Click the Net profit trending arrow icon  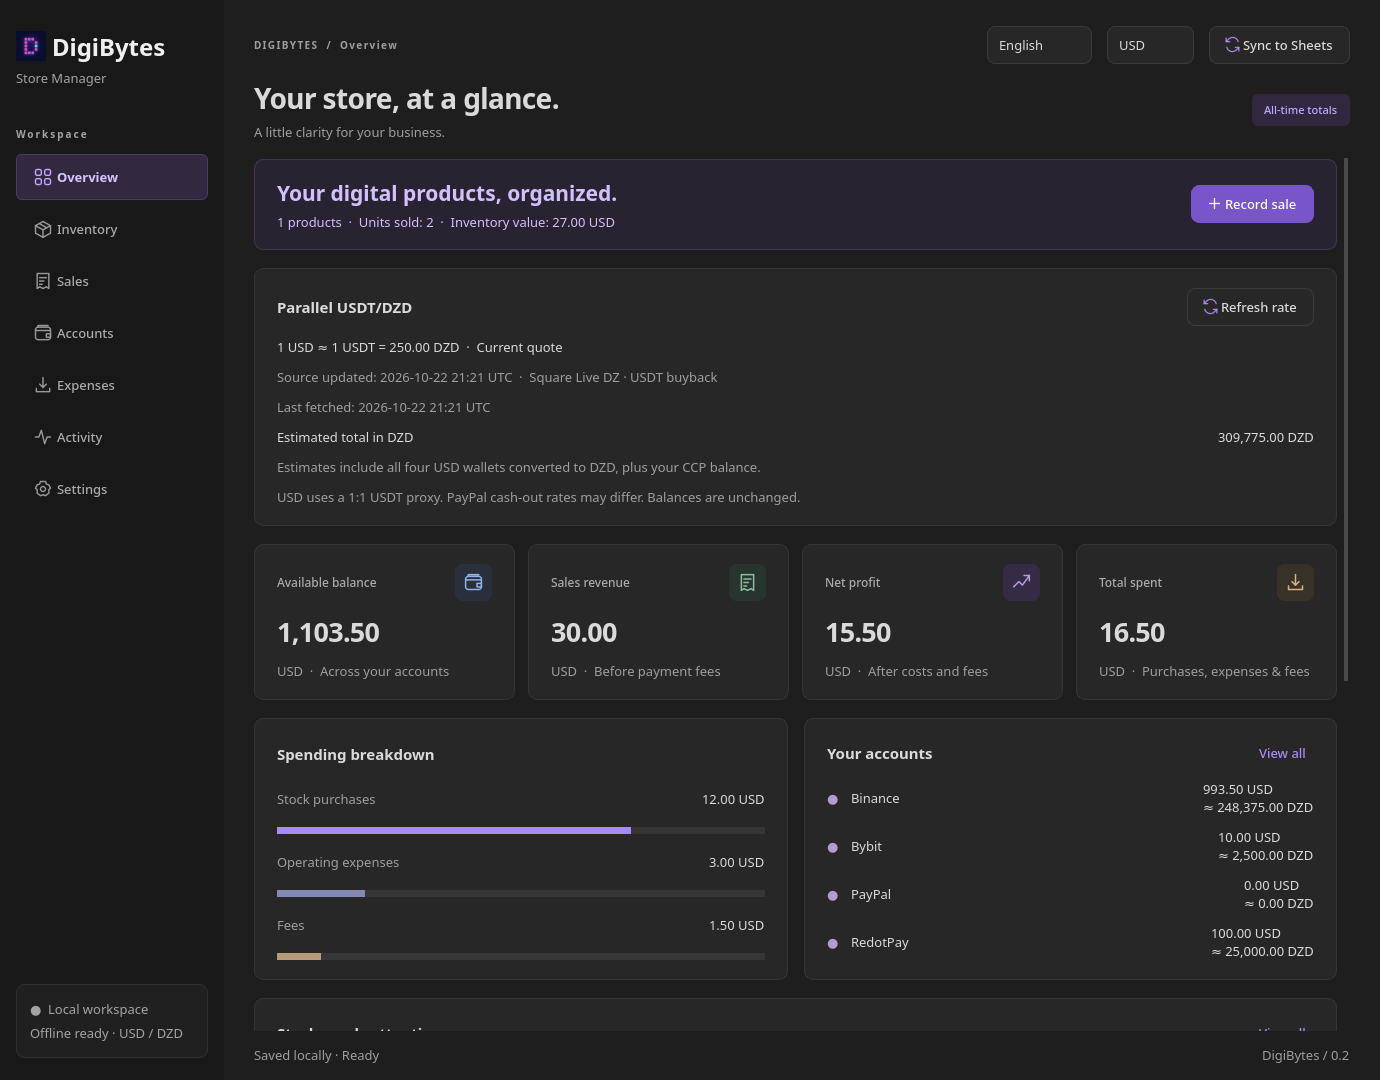[1021, 582]
